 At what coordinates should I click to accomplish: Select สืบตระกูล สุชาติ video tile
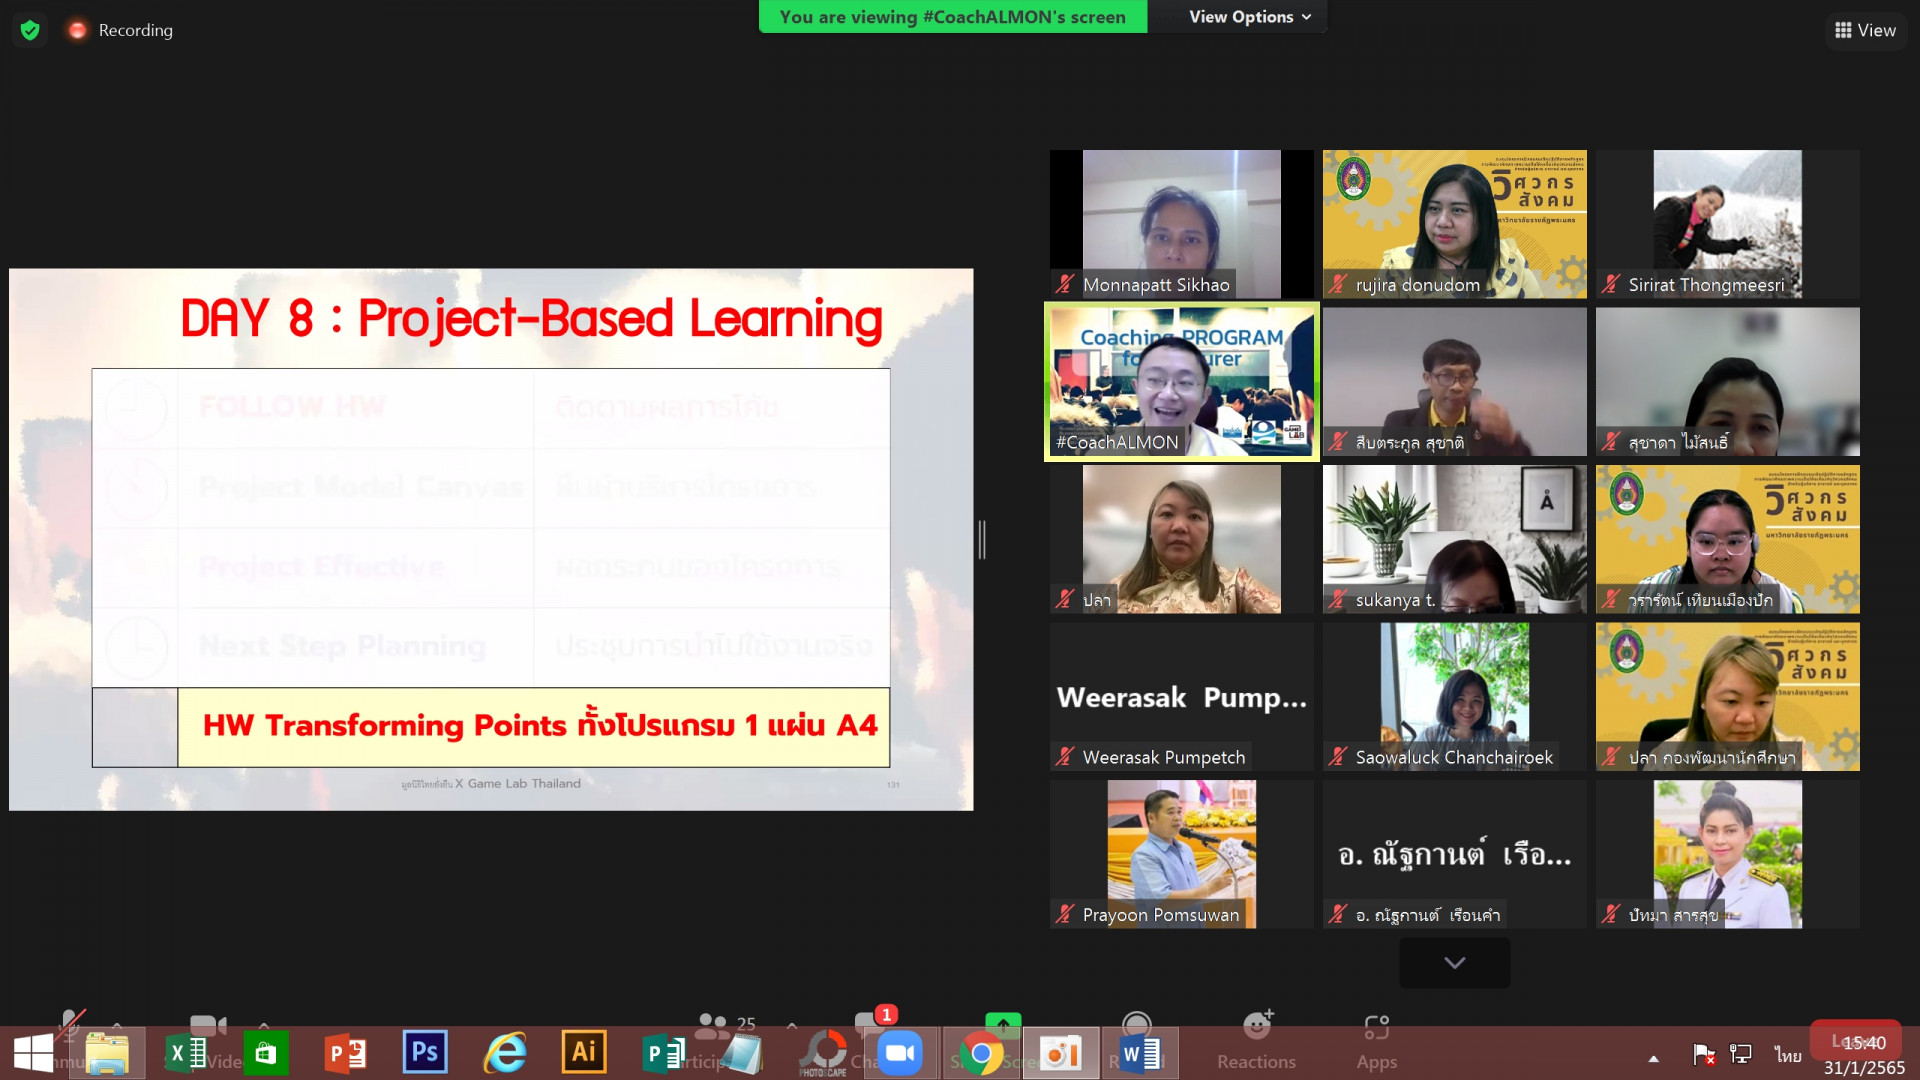[x=1455, y=382]
